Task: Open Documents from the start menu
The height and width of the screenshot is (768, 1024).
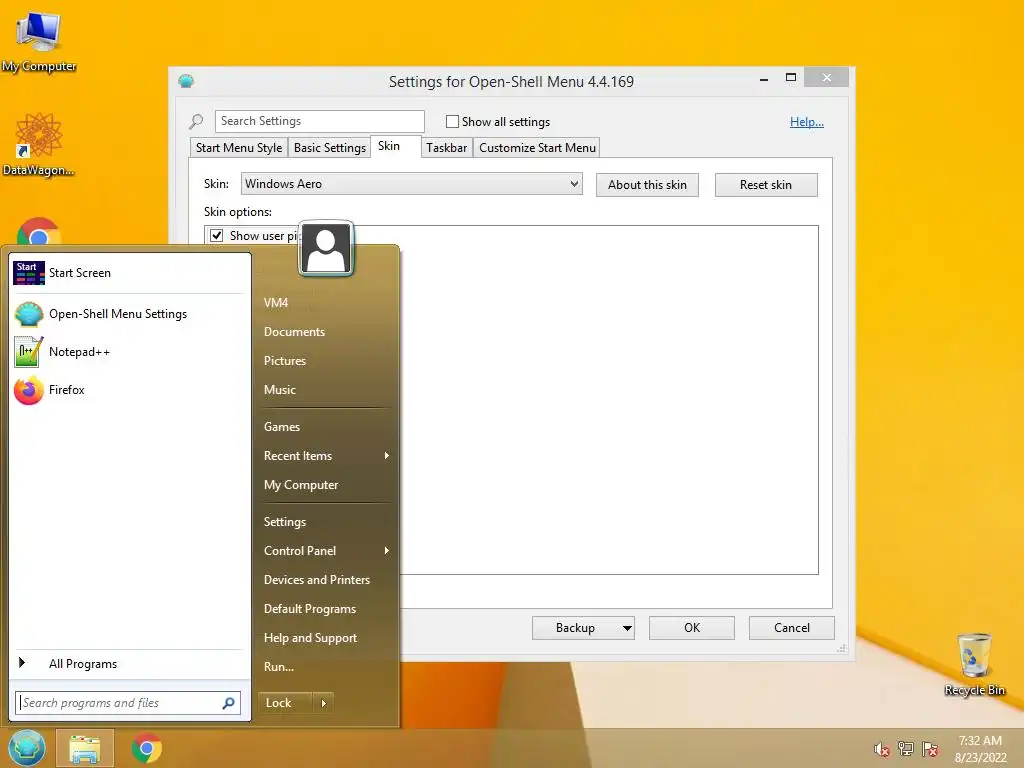Action: click(327, 332)
